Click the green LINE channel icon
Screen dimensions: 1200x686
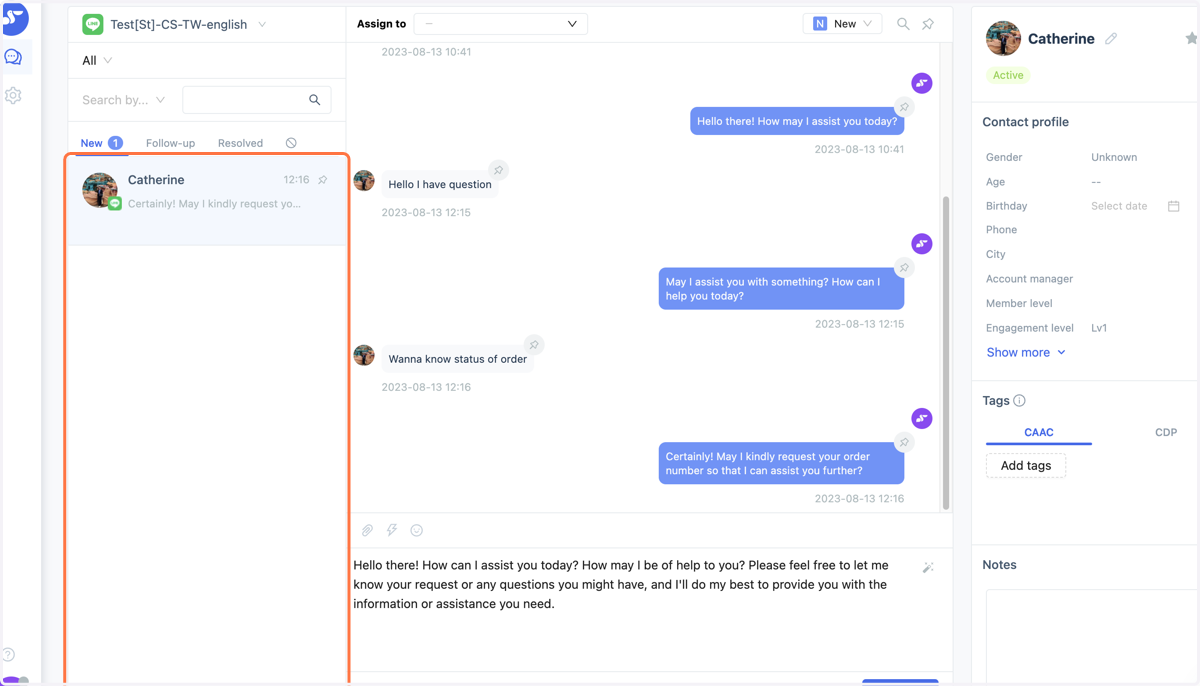93,24
